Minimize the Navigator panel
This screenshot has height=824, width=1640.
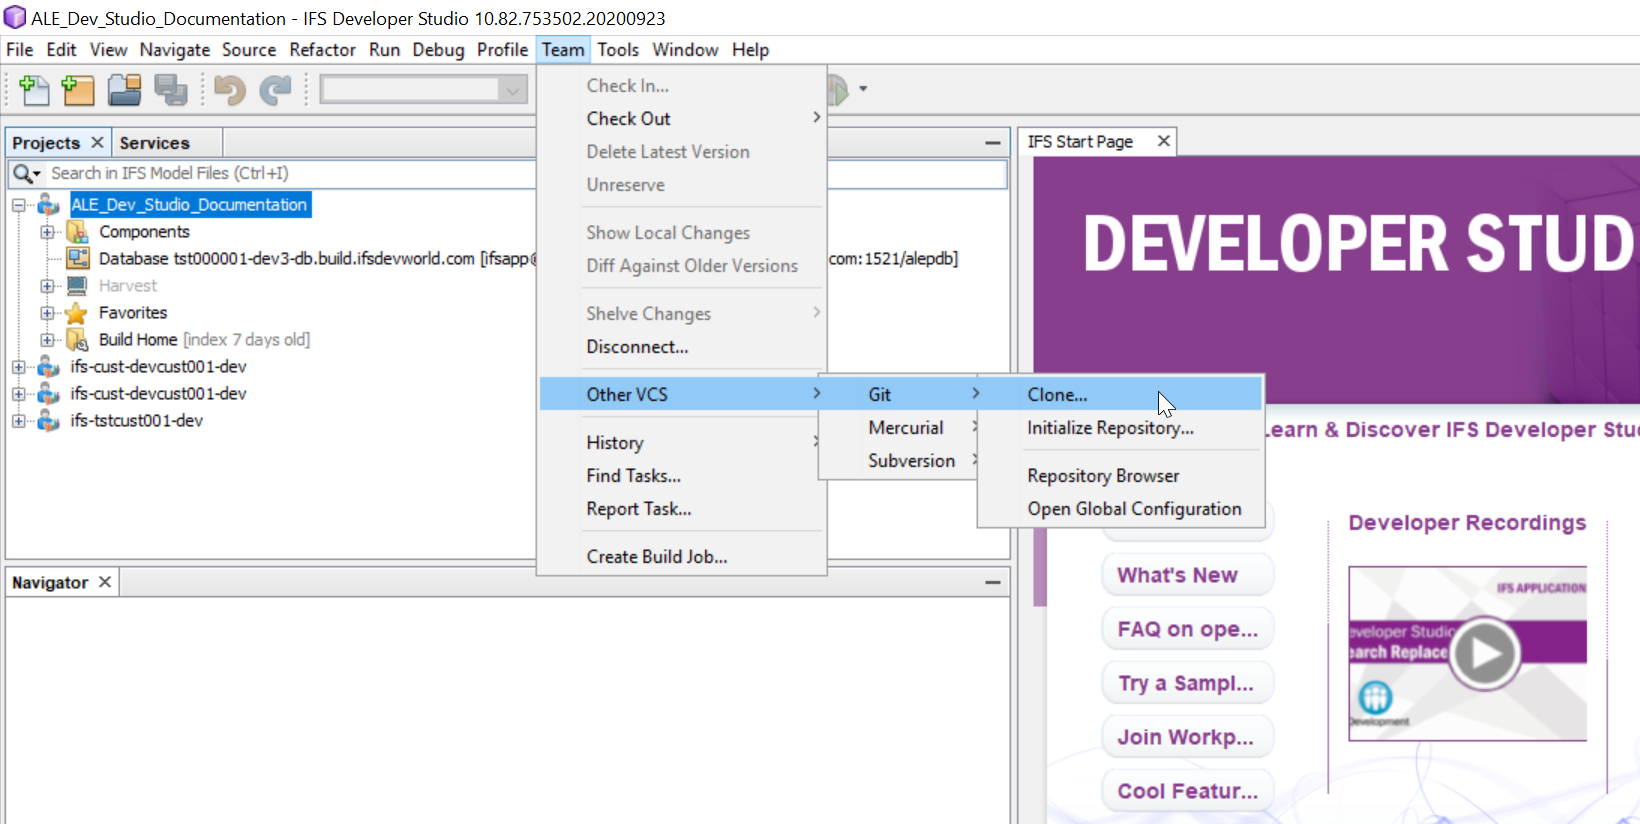pos(992,582)
